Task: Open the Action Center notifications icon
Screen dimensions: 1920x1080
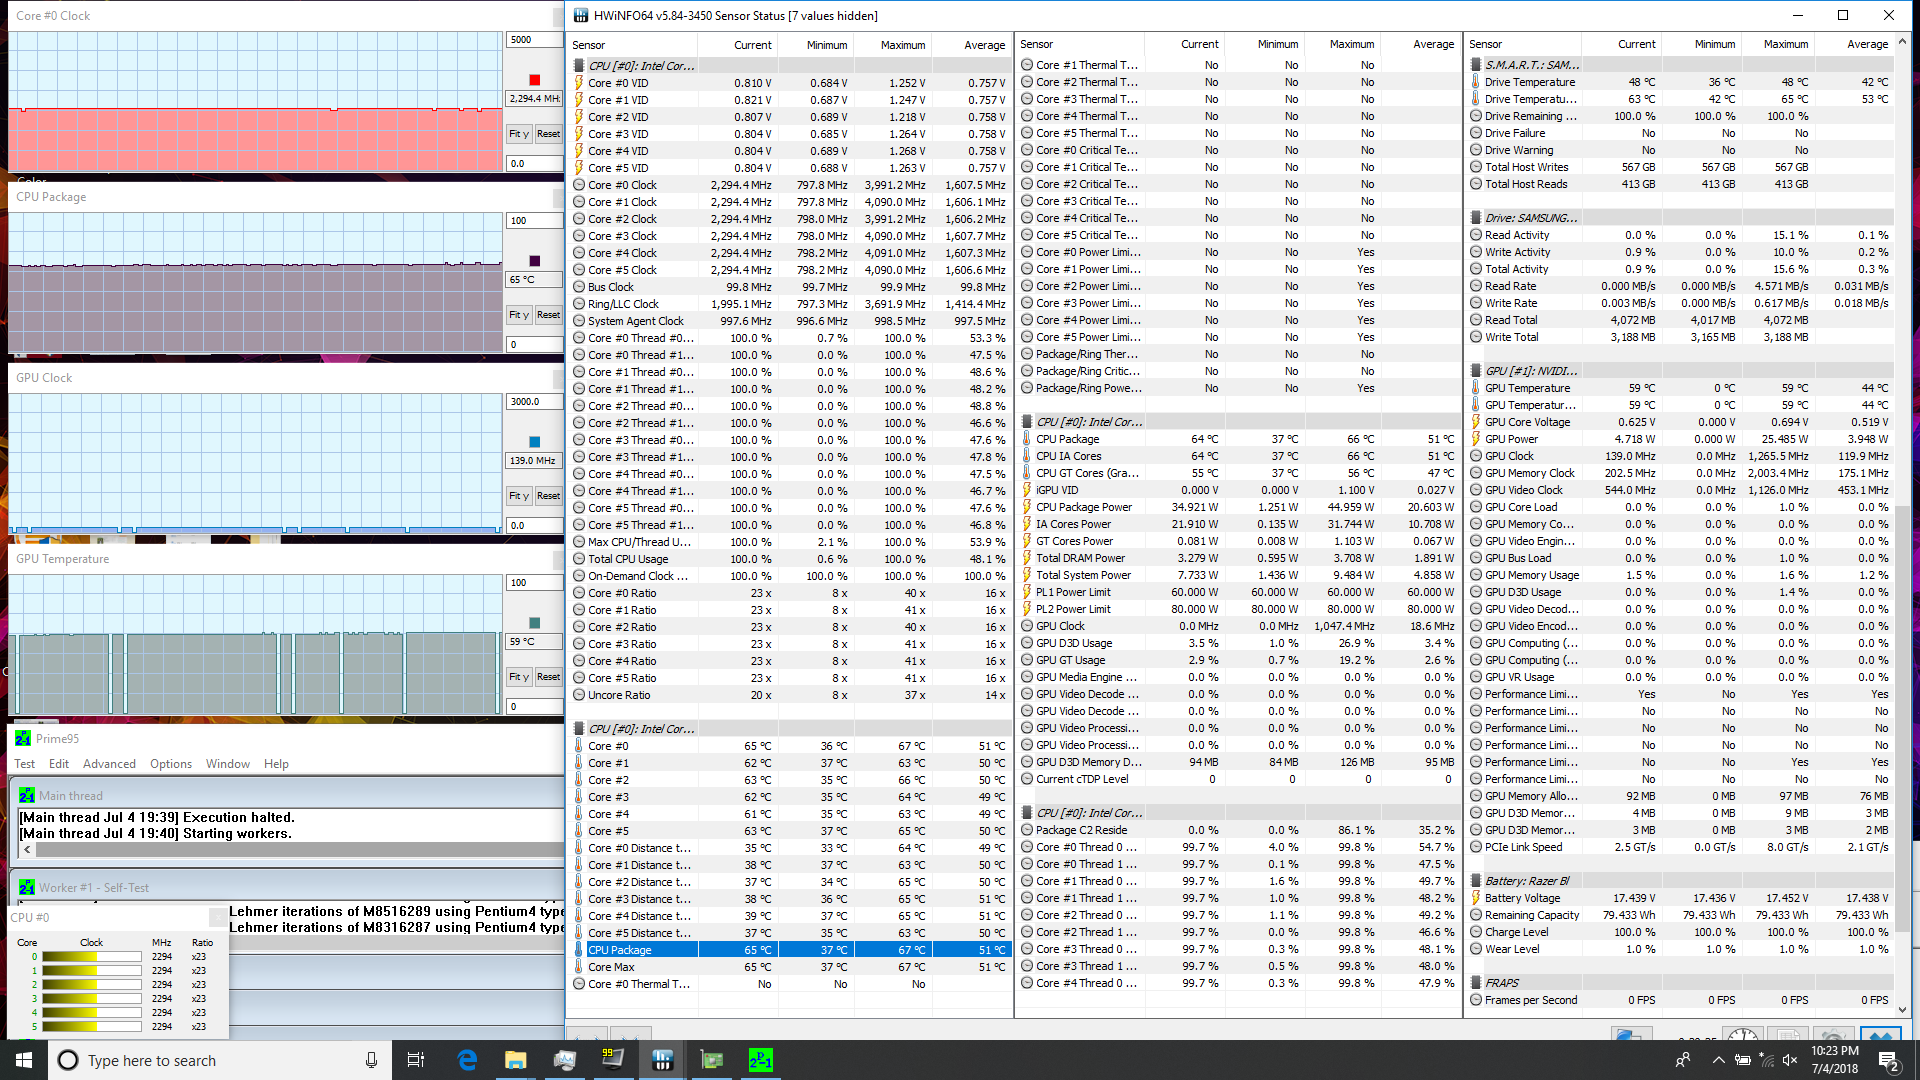Action: tap(1888, 1060)
